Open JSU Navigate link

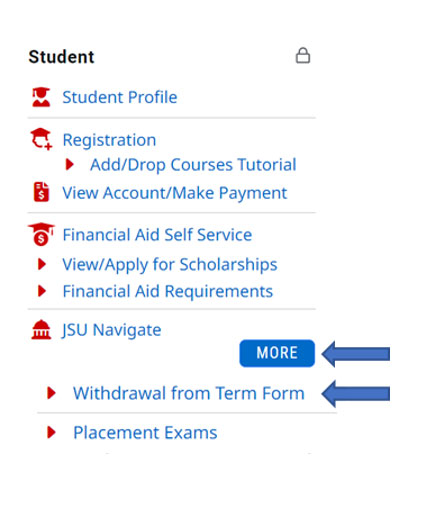(112, 330)
